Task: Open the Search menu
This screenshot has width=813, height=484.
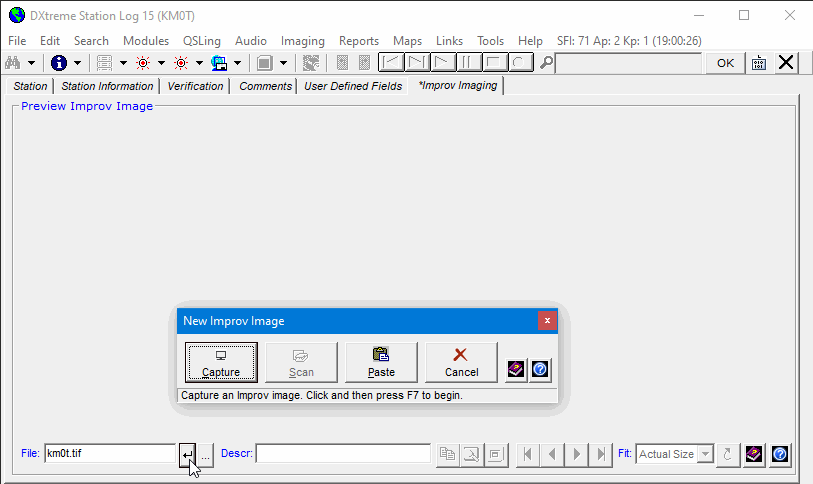Action: pyautogui.click(x=91, y=41)
